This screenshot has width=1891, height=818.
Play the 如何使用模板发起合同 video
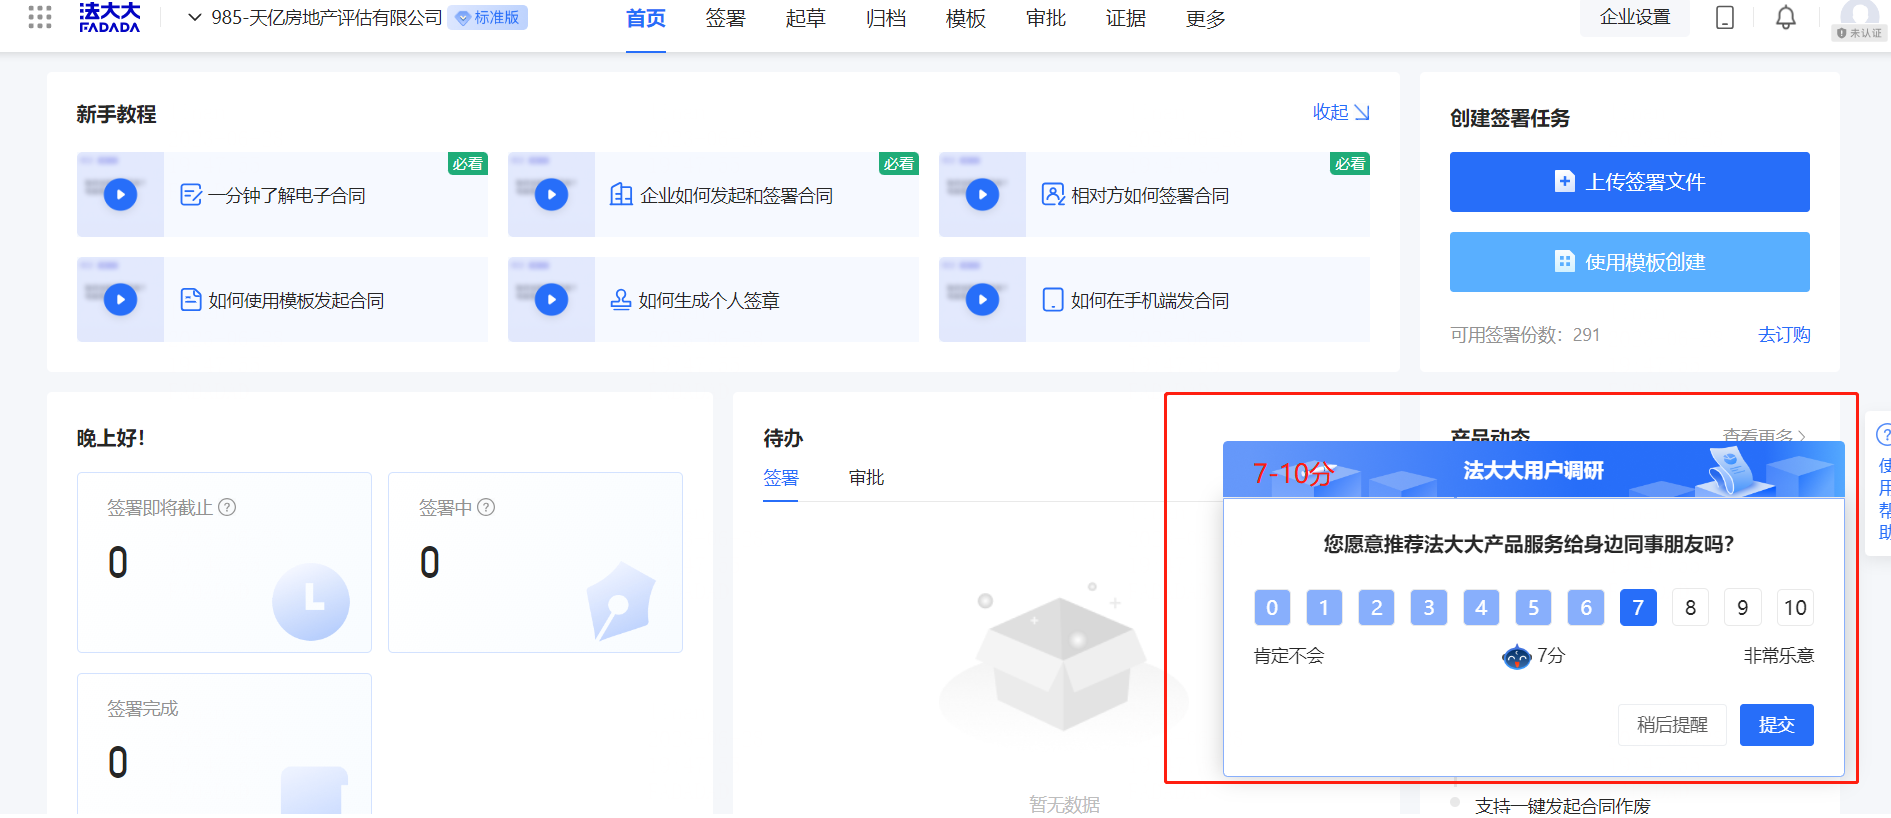pos(121,299)
